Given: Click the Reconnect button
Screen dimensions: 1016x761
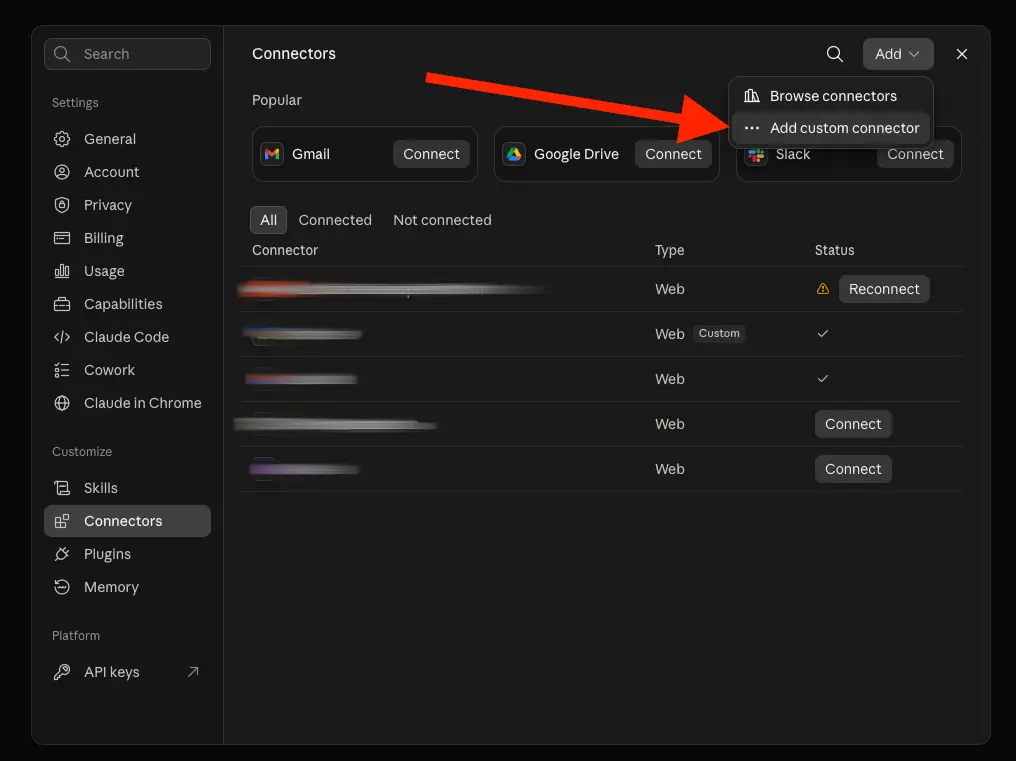Looking at the screenshot, I should pos(884,289).
